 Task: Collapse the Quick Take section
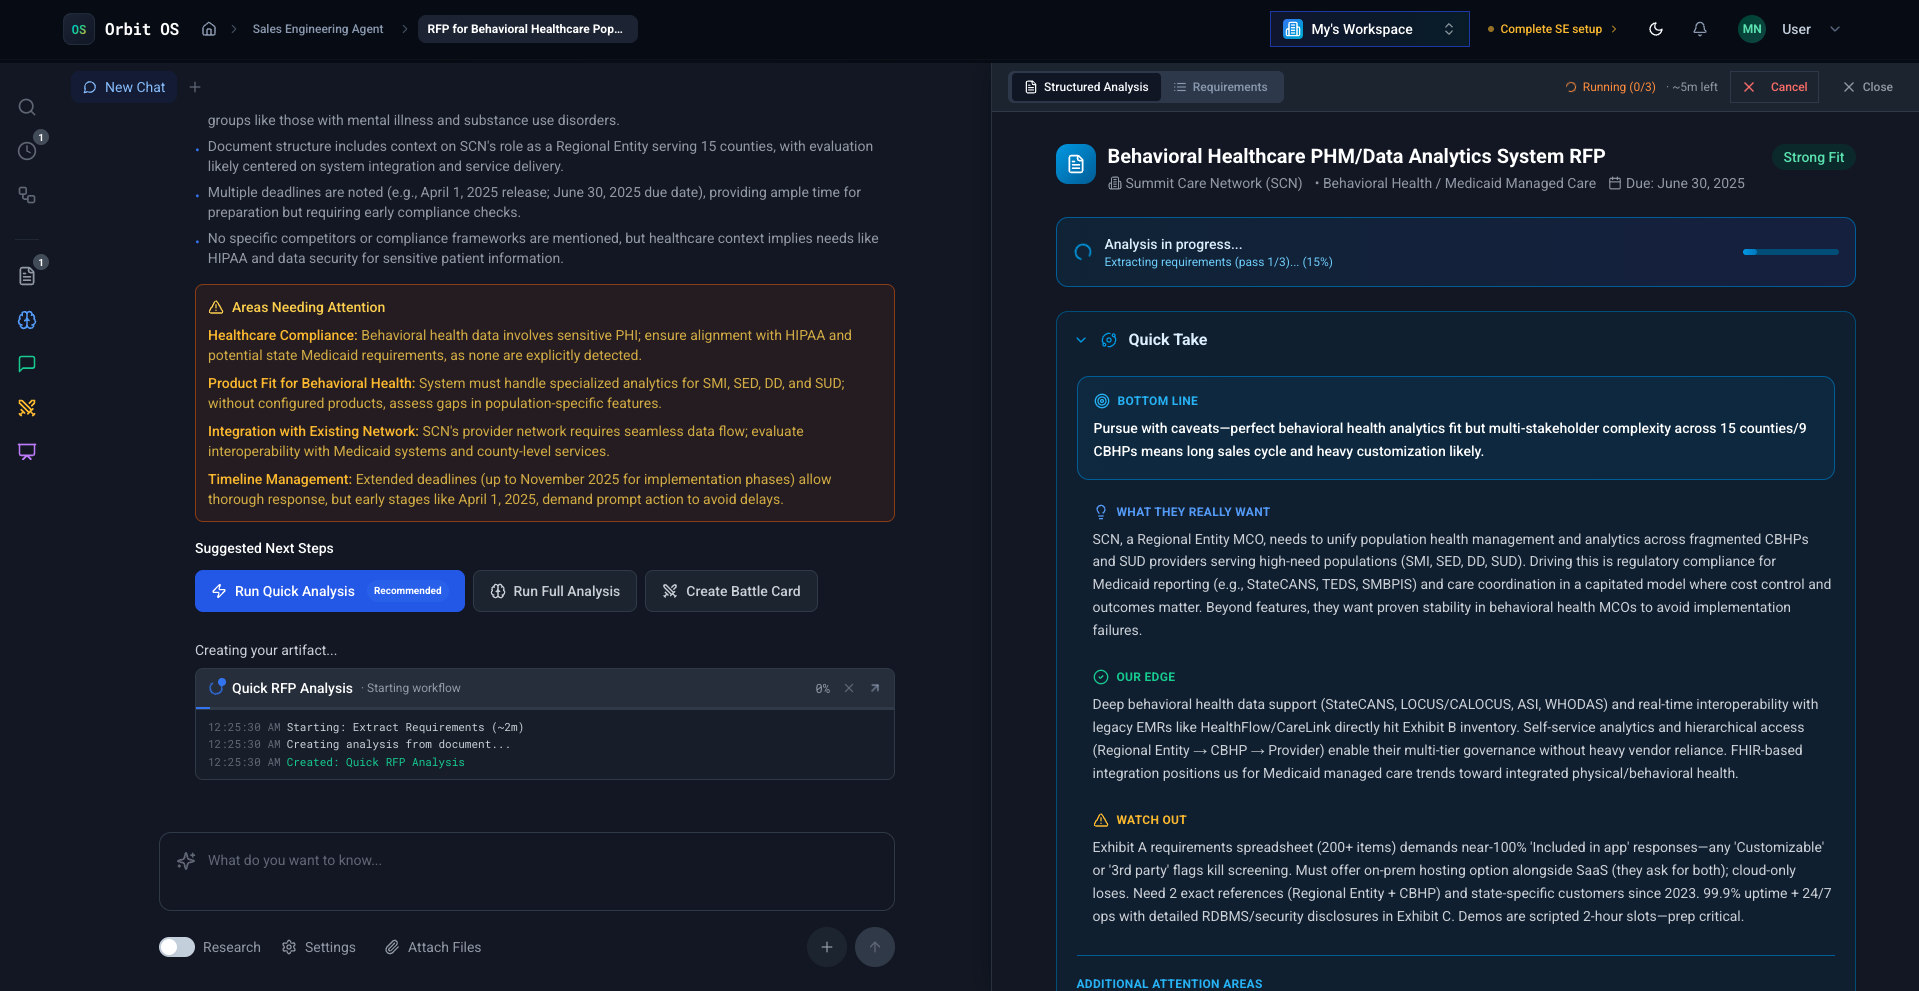click(1080, 340)
